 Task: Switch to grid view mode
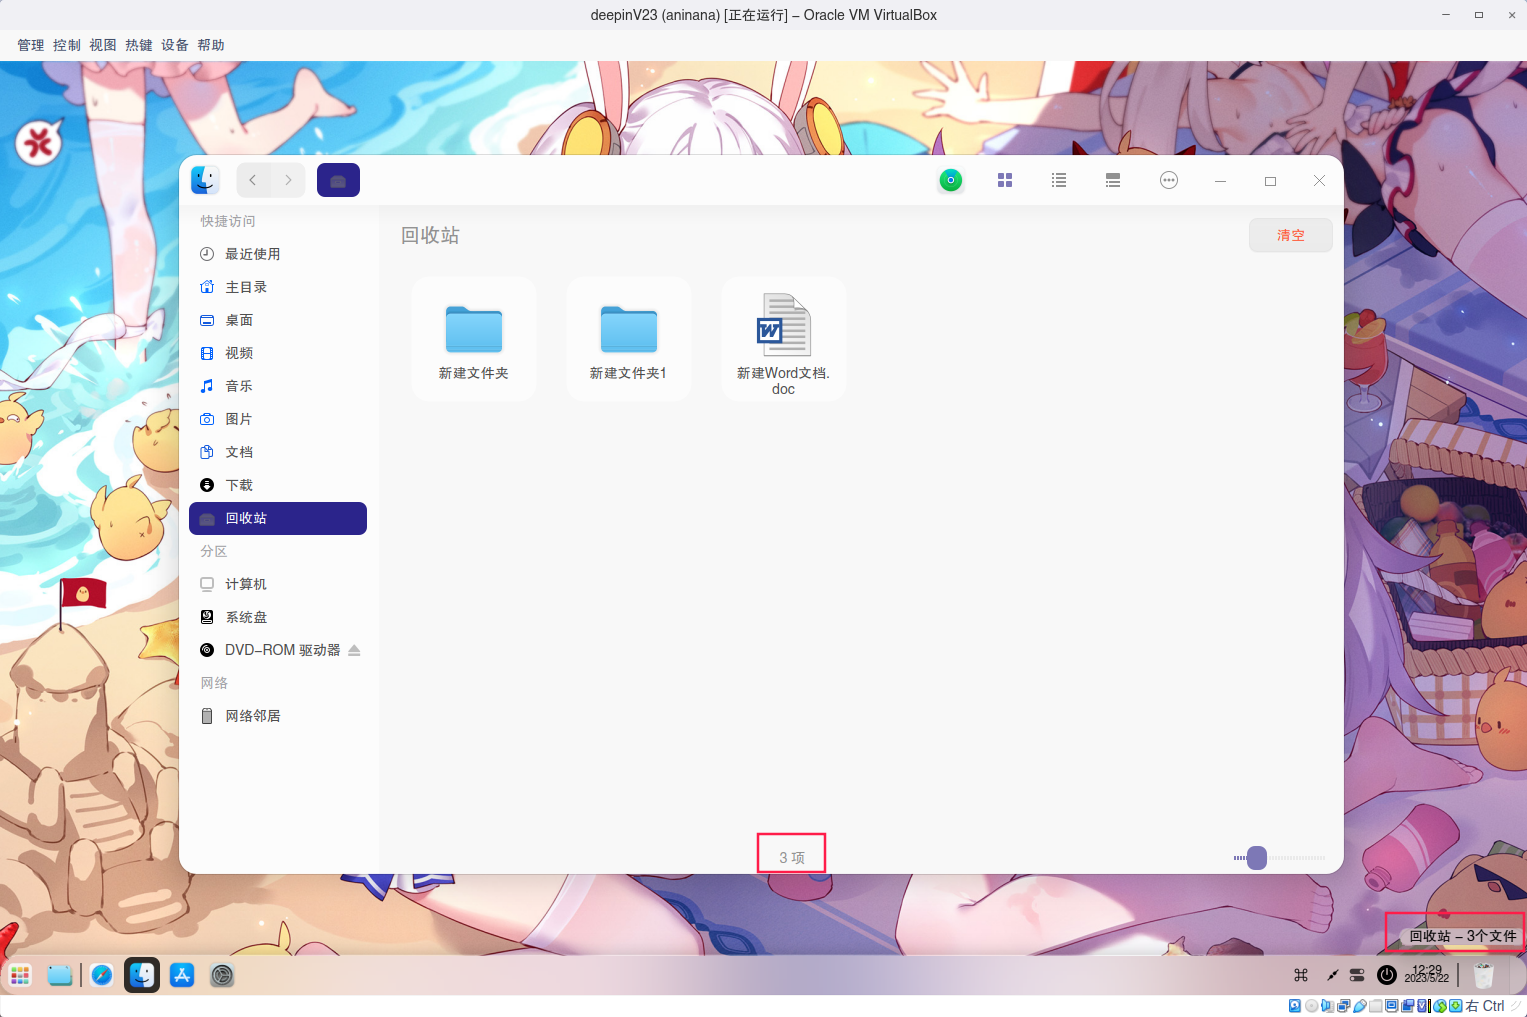[x=1004, y=180]
